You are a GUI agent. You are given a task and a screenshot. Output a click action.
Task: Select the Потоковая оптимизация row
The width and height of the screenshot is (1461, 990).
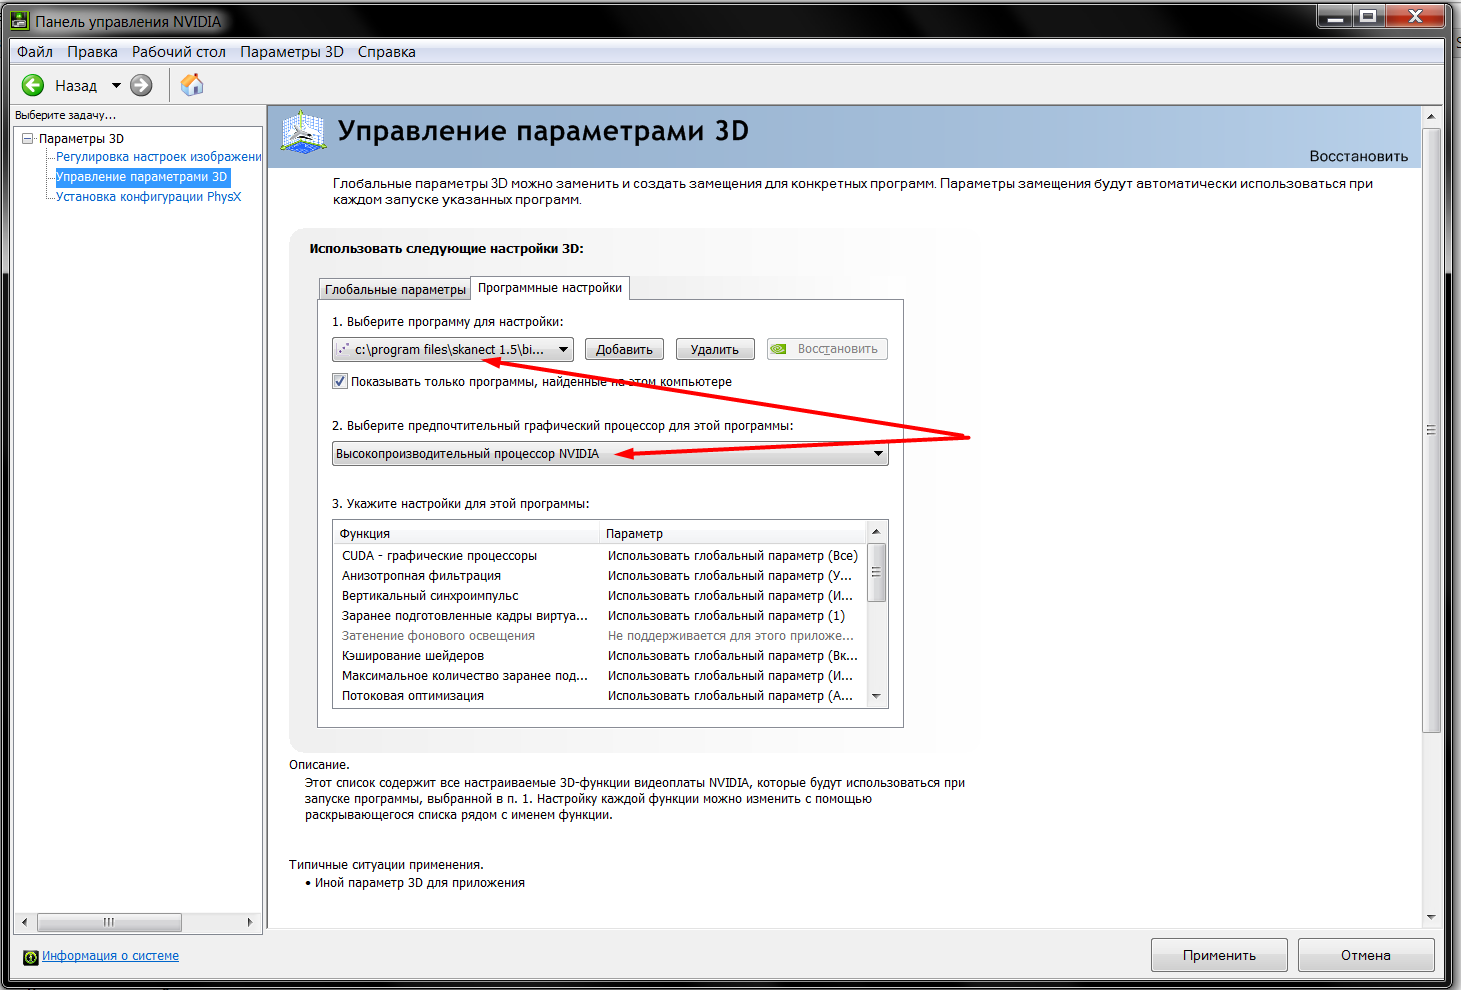pyautogui.click(x=600, y=696)
